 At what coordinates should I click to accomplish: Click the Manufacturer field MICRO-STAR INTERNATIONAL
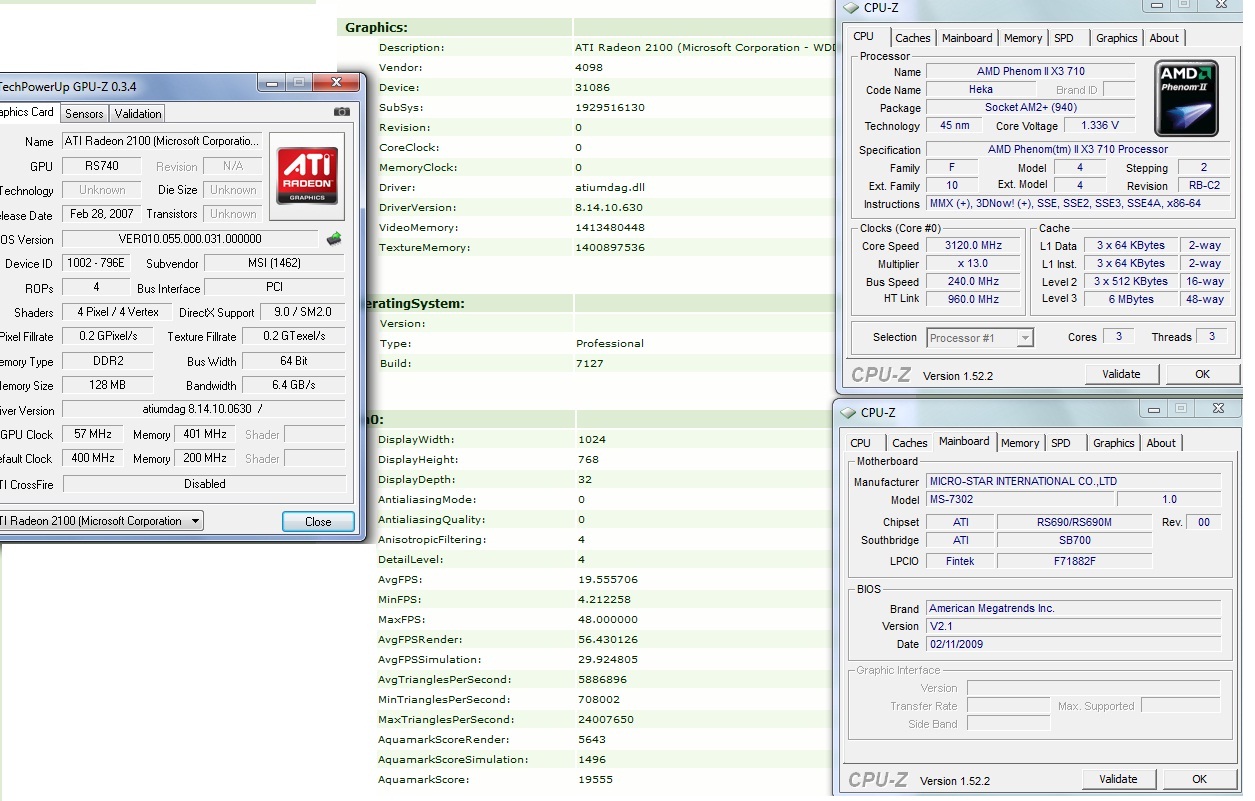[1073, 482]
